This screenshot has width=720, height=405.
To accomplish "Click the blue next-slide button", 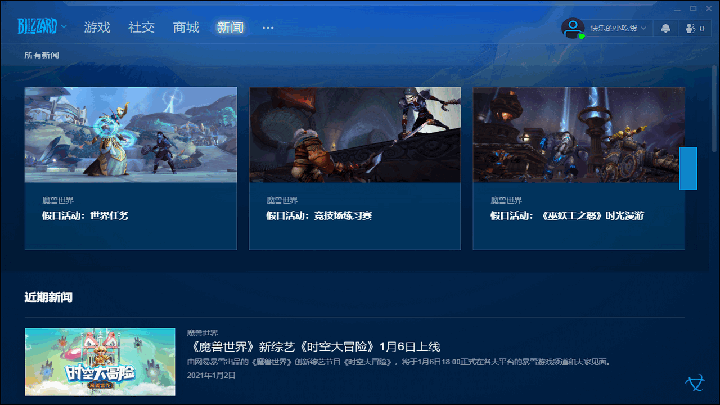I will (x=688, y=169).
